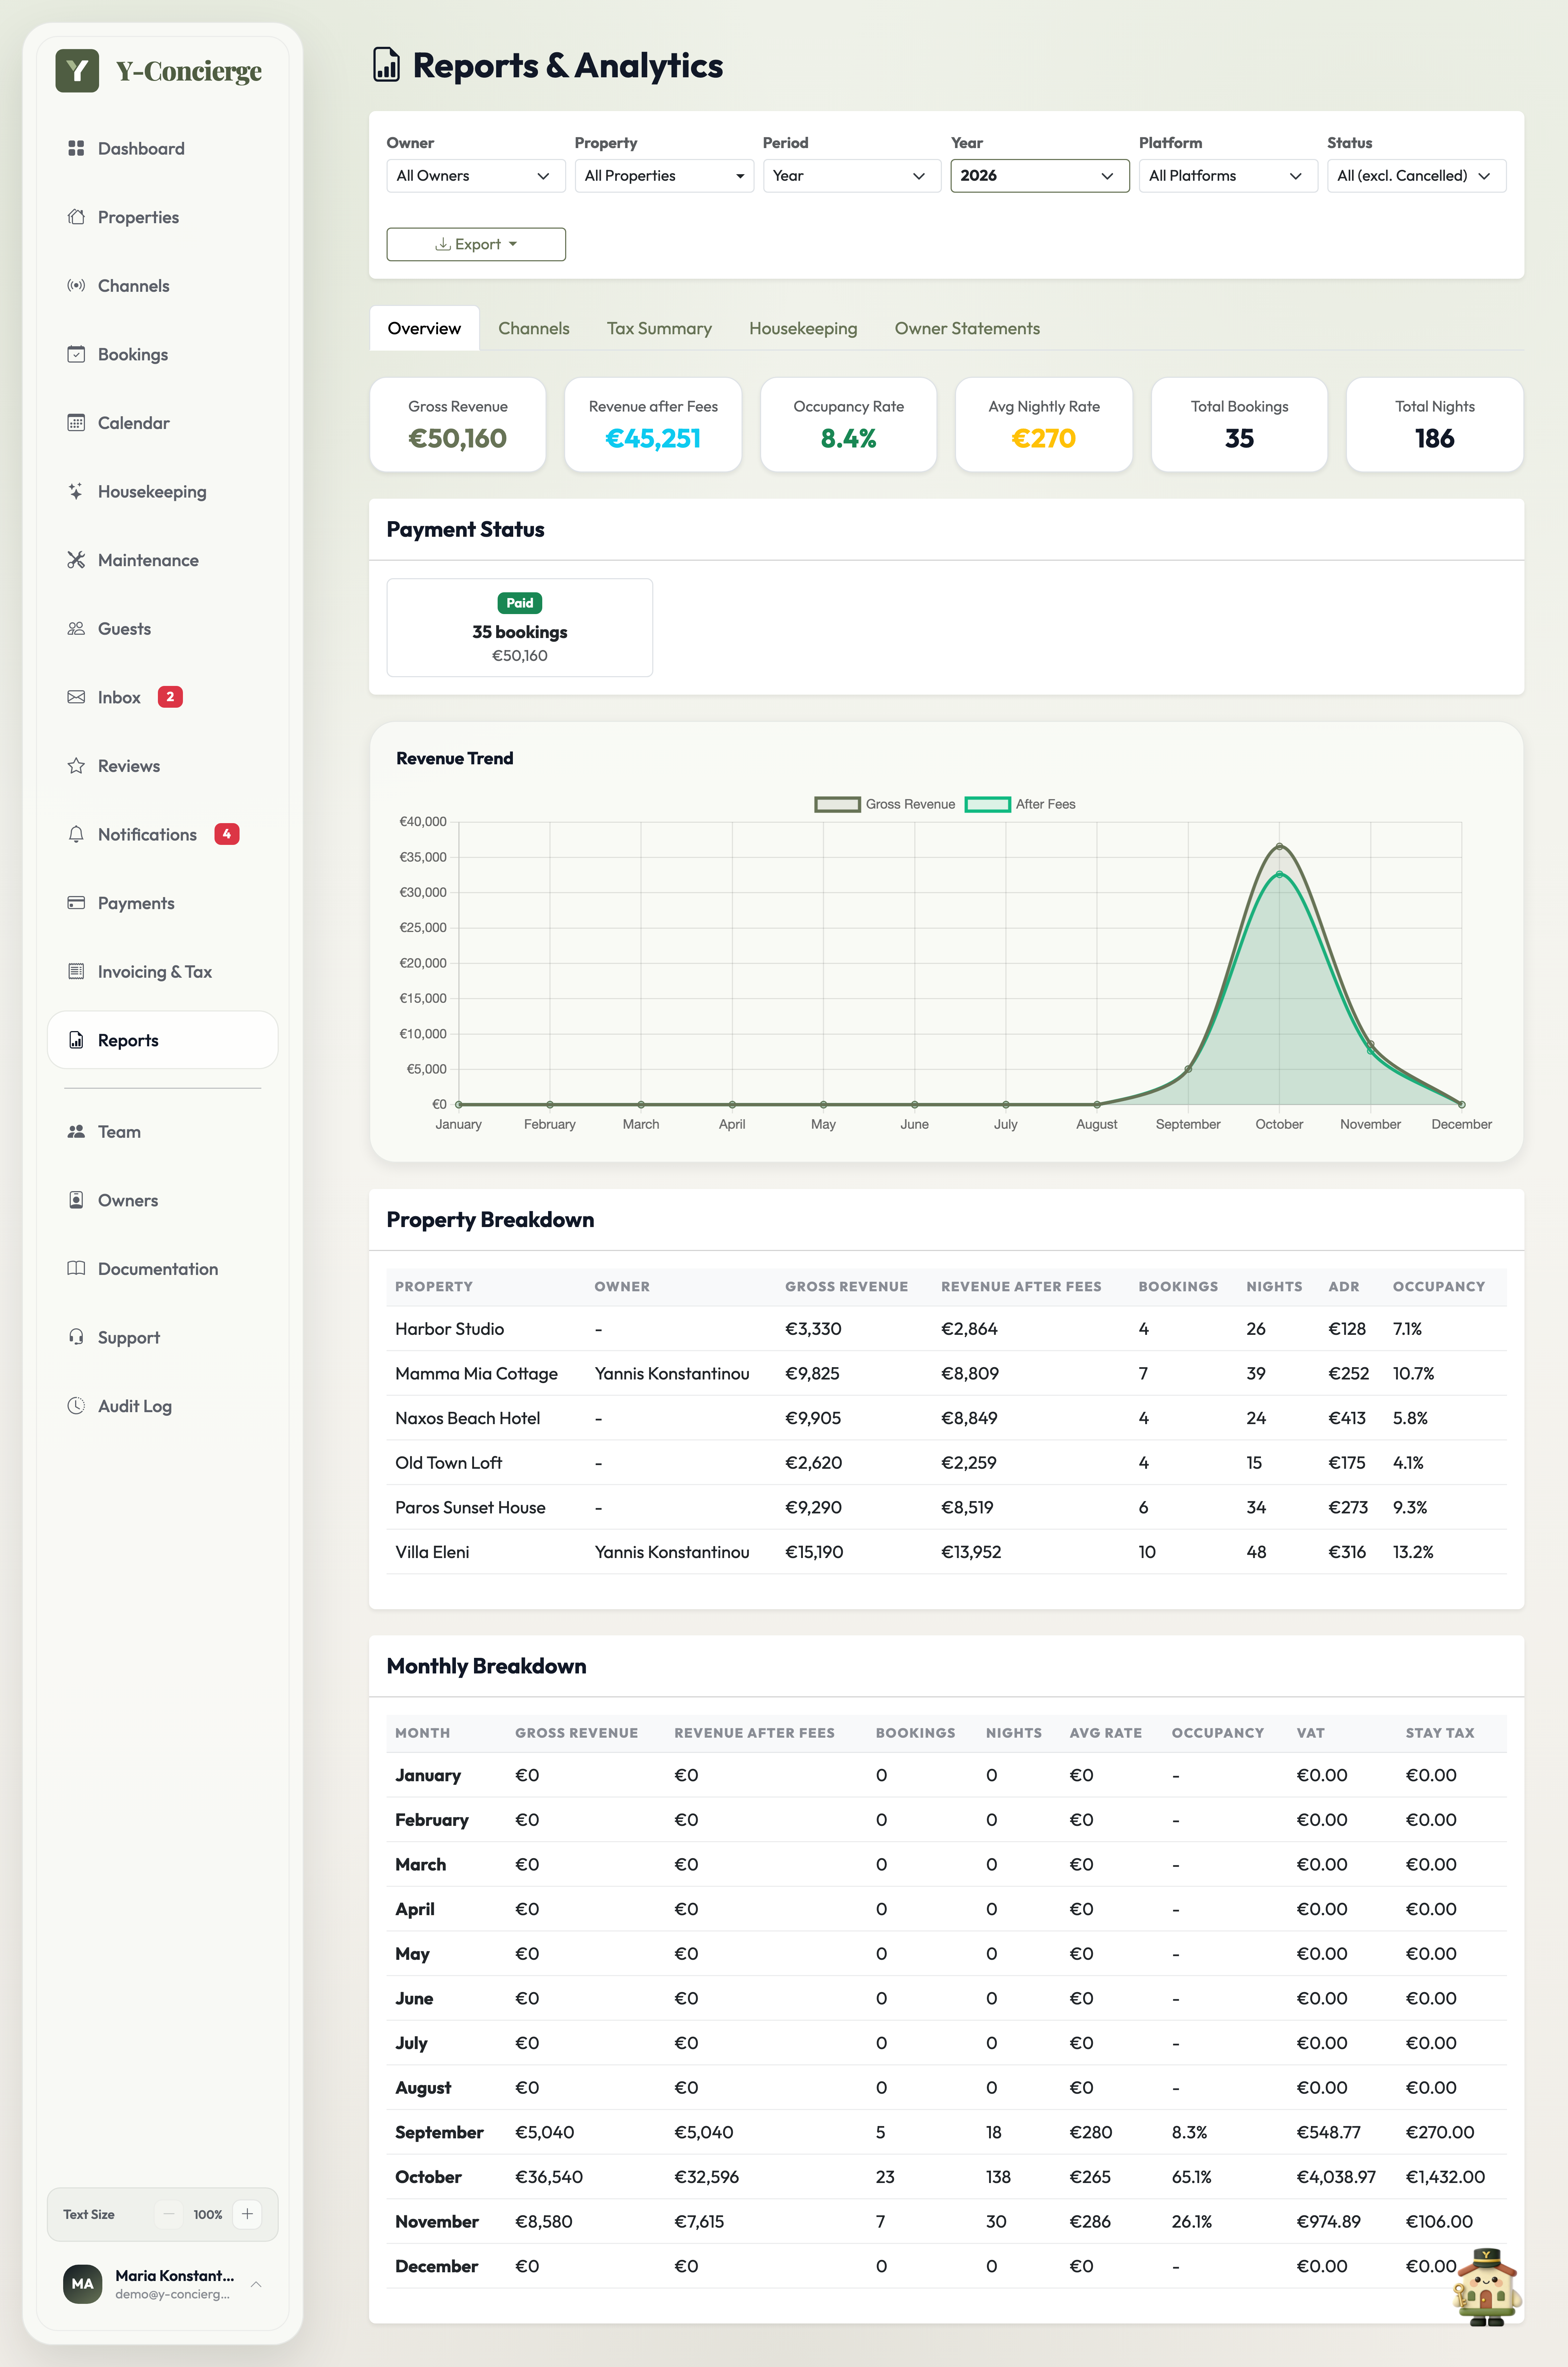Image resolution: width=1568 pixels, height=2367 pixels.
Task: Open the Period dropdown
Action: click(x=852, y=176)
